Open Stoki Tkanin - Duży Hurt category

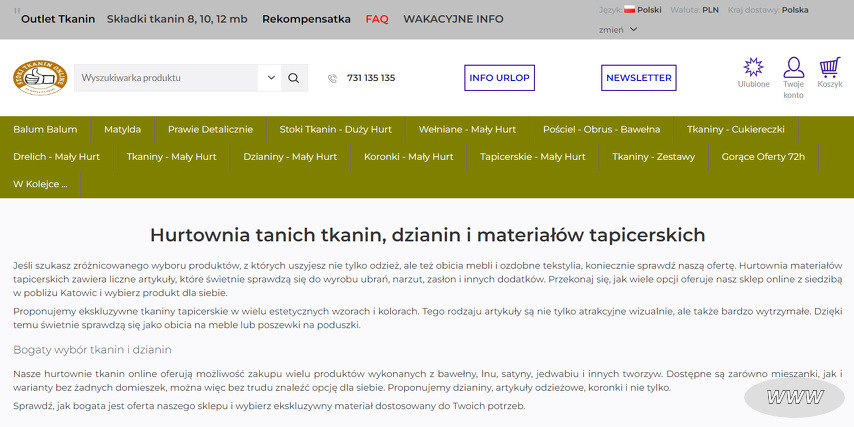pyautogui.click(x=336, y=130)
